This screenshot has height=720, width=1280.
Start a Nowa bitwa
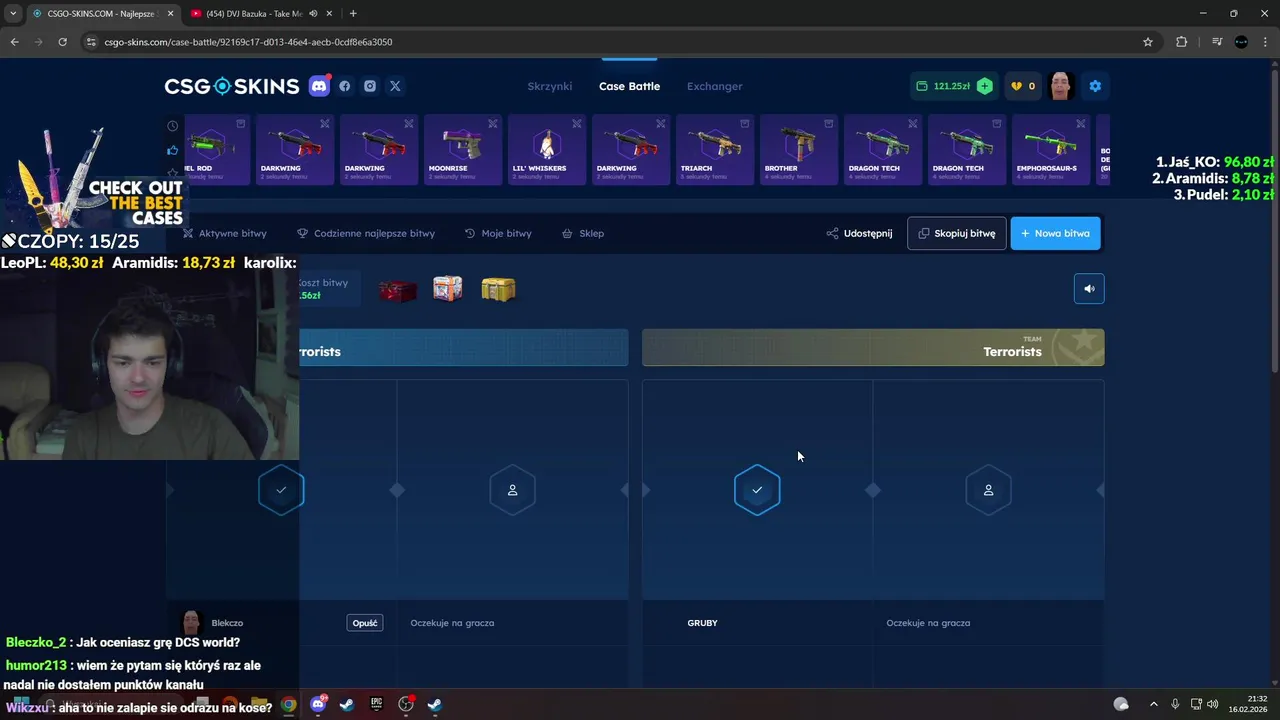click(x=1056, y=233)
